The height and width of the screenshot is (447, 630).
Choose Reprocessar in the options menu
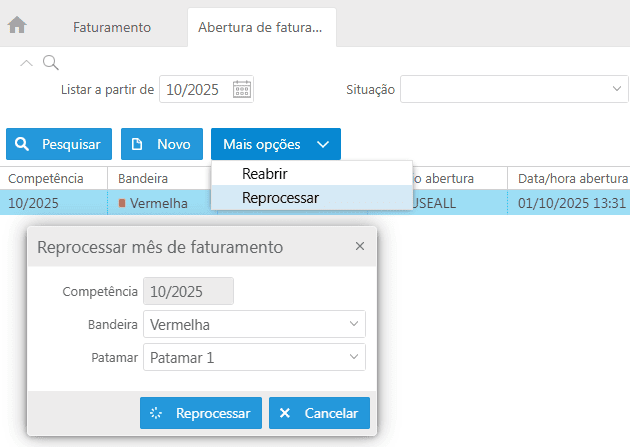[280, 198]
